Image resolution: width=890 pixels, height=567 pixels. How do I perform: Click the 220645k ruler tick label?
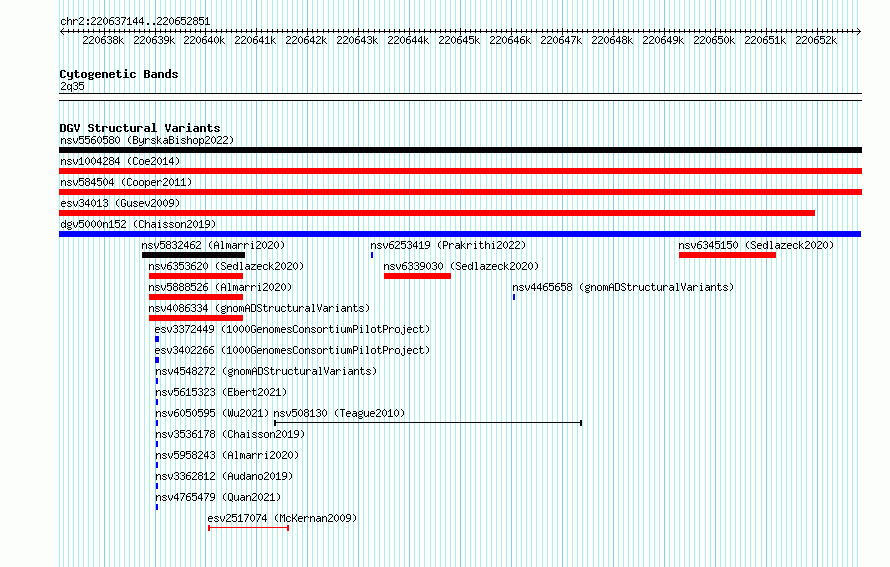[459, 40]
